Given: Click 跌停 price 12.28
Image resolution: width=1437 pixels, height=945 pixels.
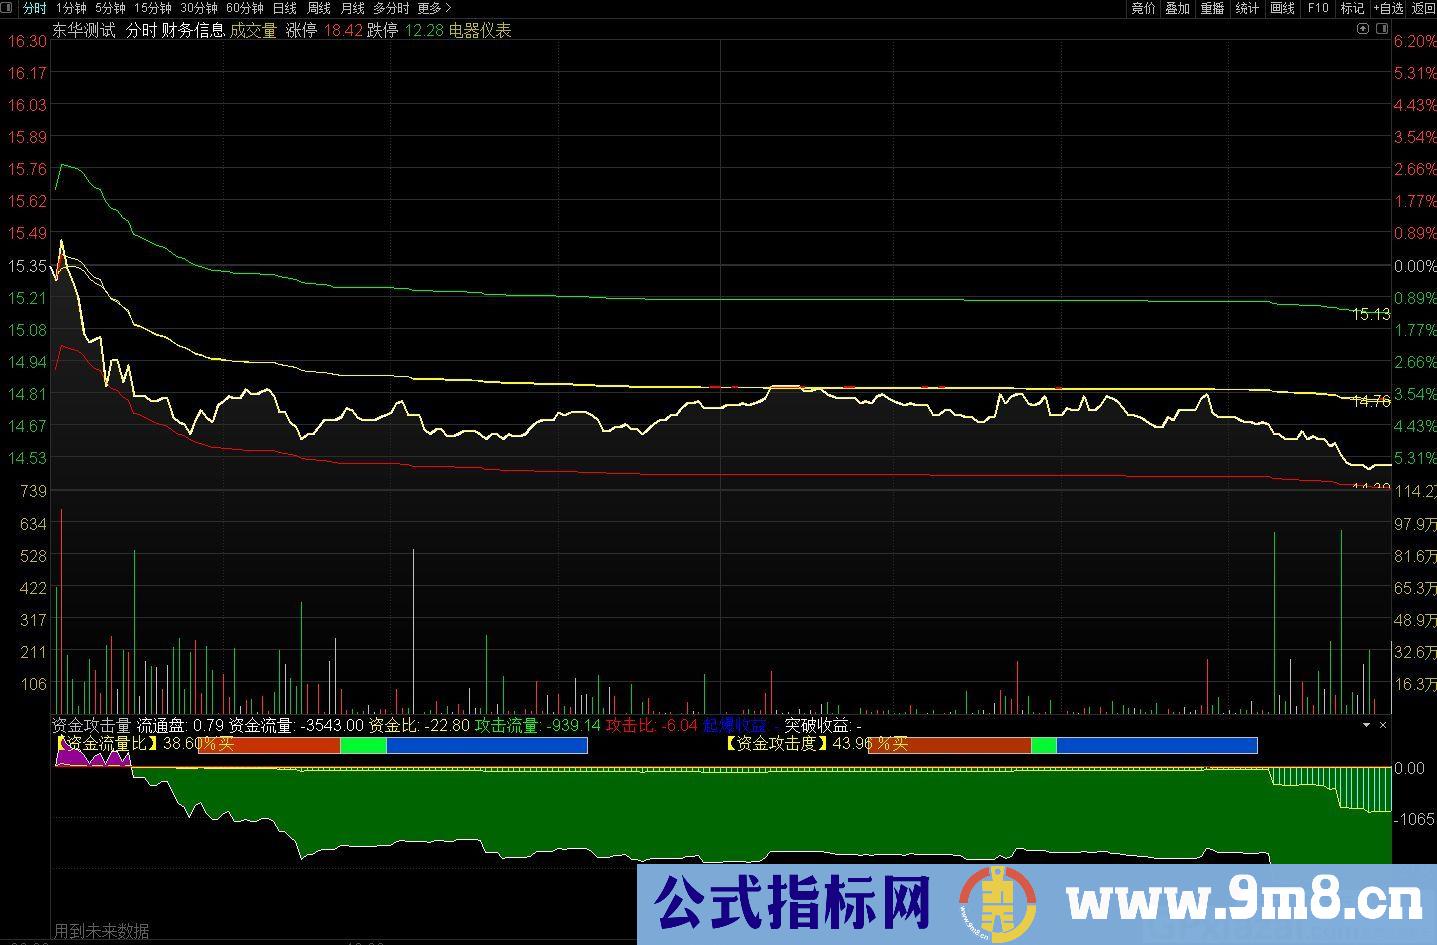Looking at the screenshot, I should pyautogui.click(x=423, y=30).
